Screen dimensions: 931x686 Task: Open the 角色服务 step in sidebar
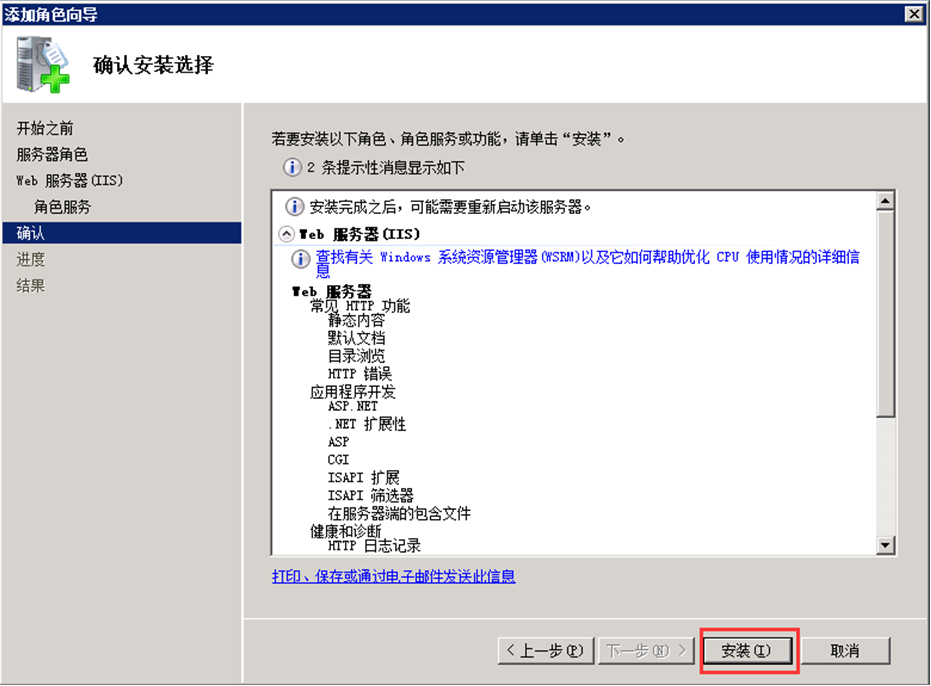click(62, 207)
